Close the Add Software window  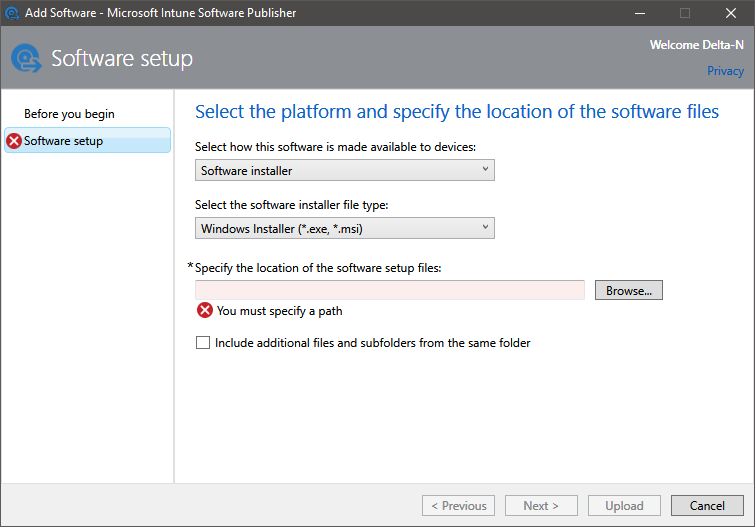[x=730, y=13]
